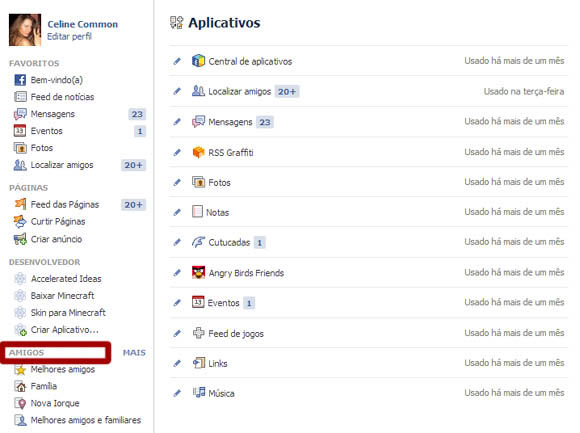Click MAIS next to Amigos section
Viewport: 580px width, 433px height.
coord(134,353)
